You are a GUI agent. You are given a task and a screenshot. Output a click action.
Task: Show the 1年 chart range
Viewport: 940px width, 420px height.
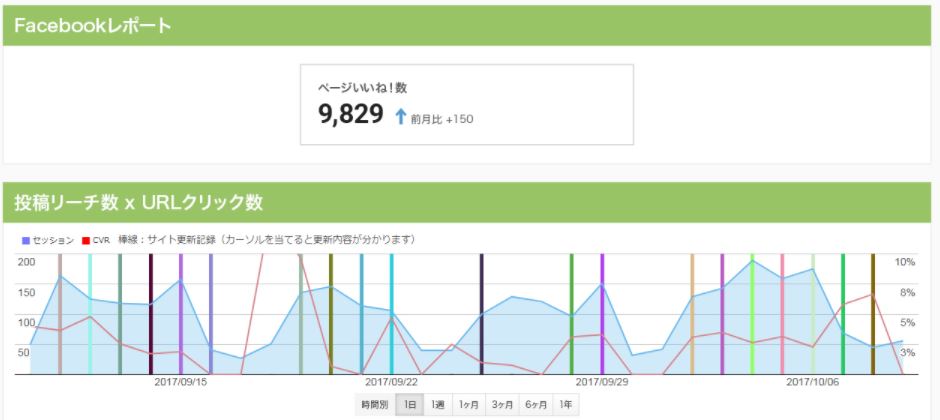click(x=565, y=405)
